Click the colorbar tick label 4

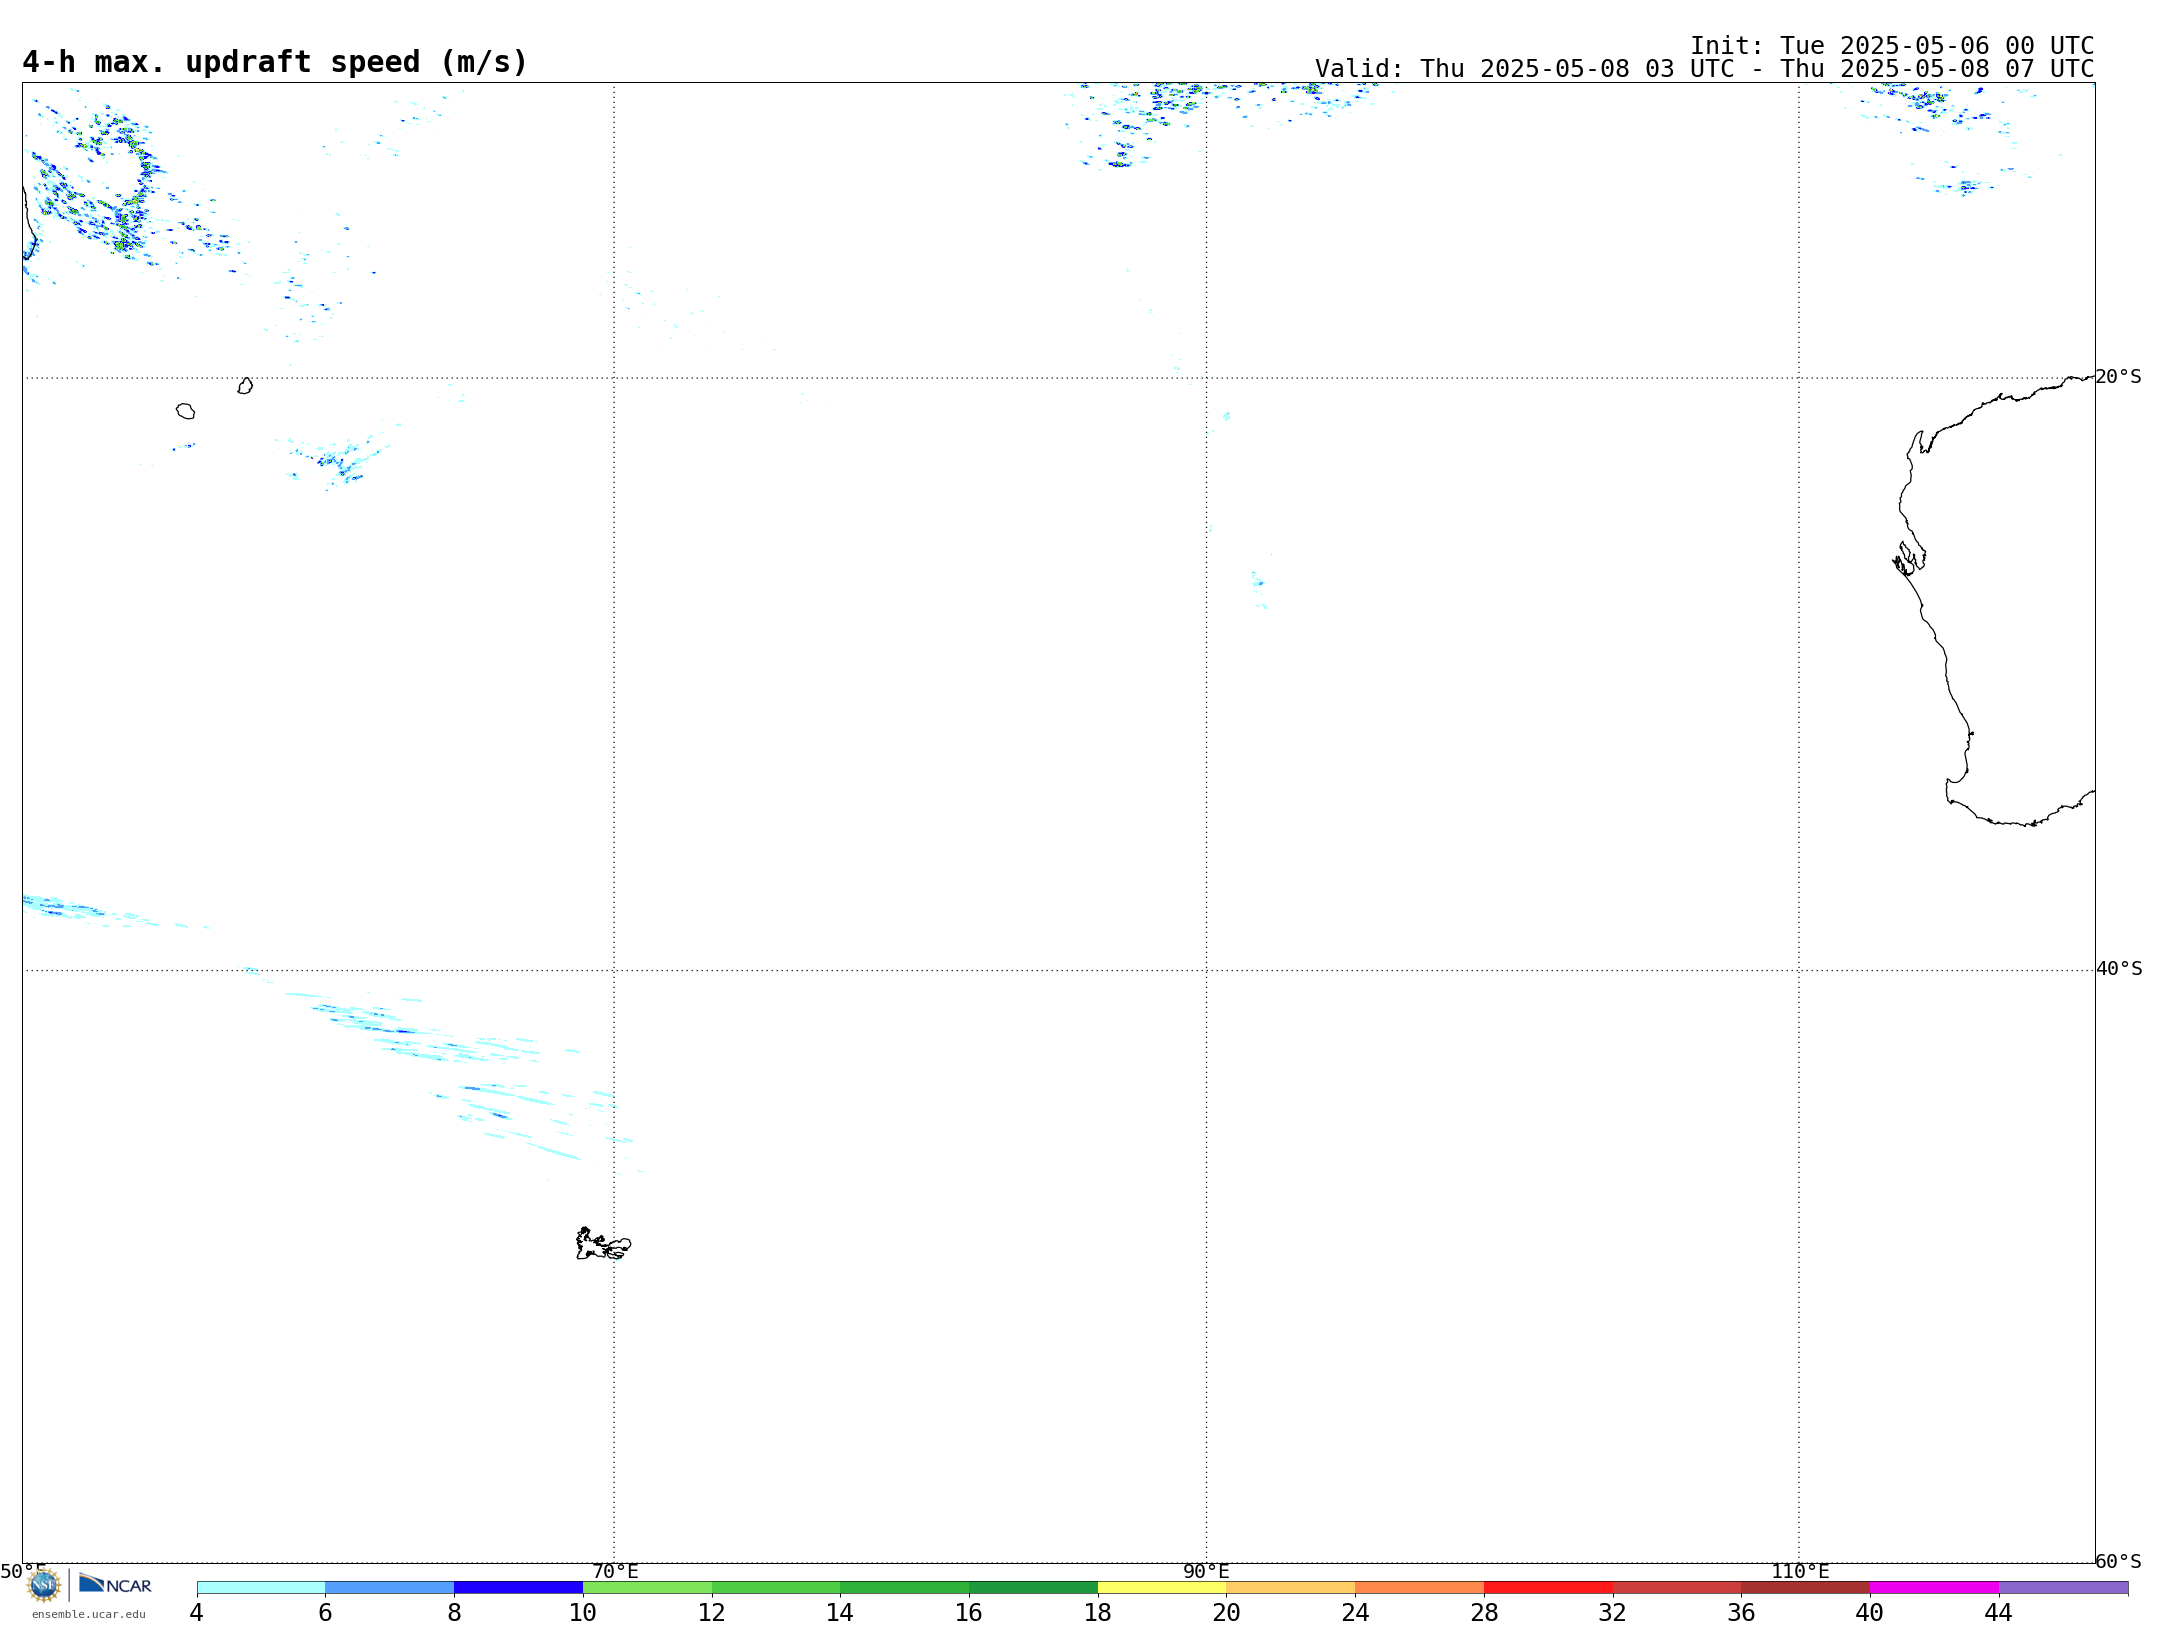[x=197, y=1612]
